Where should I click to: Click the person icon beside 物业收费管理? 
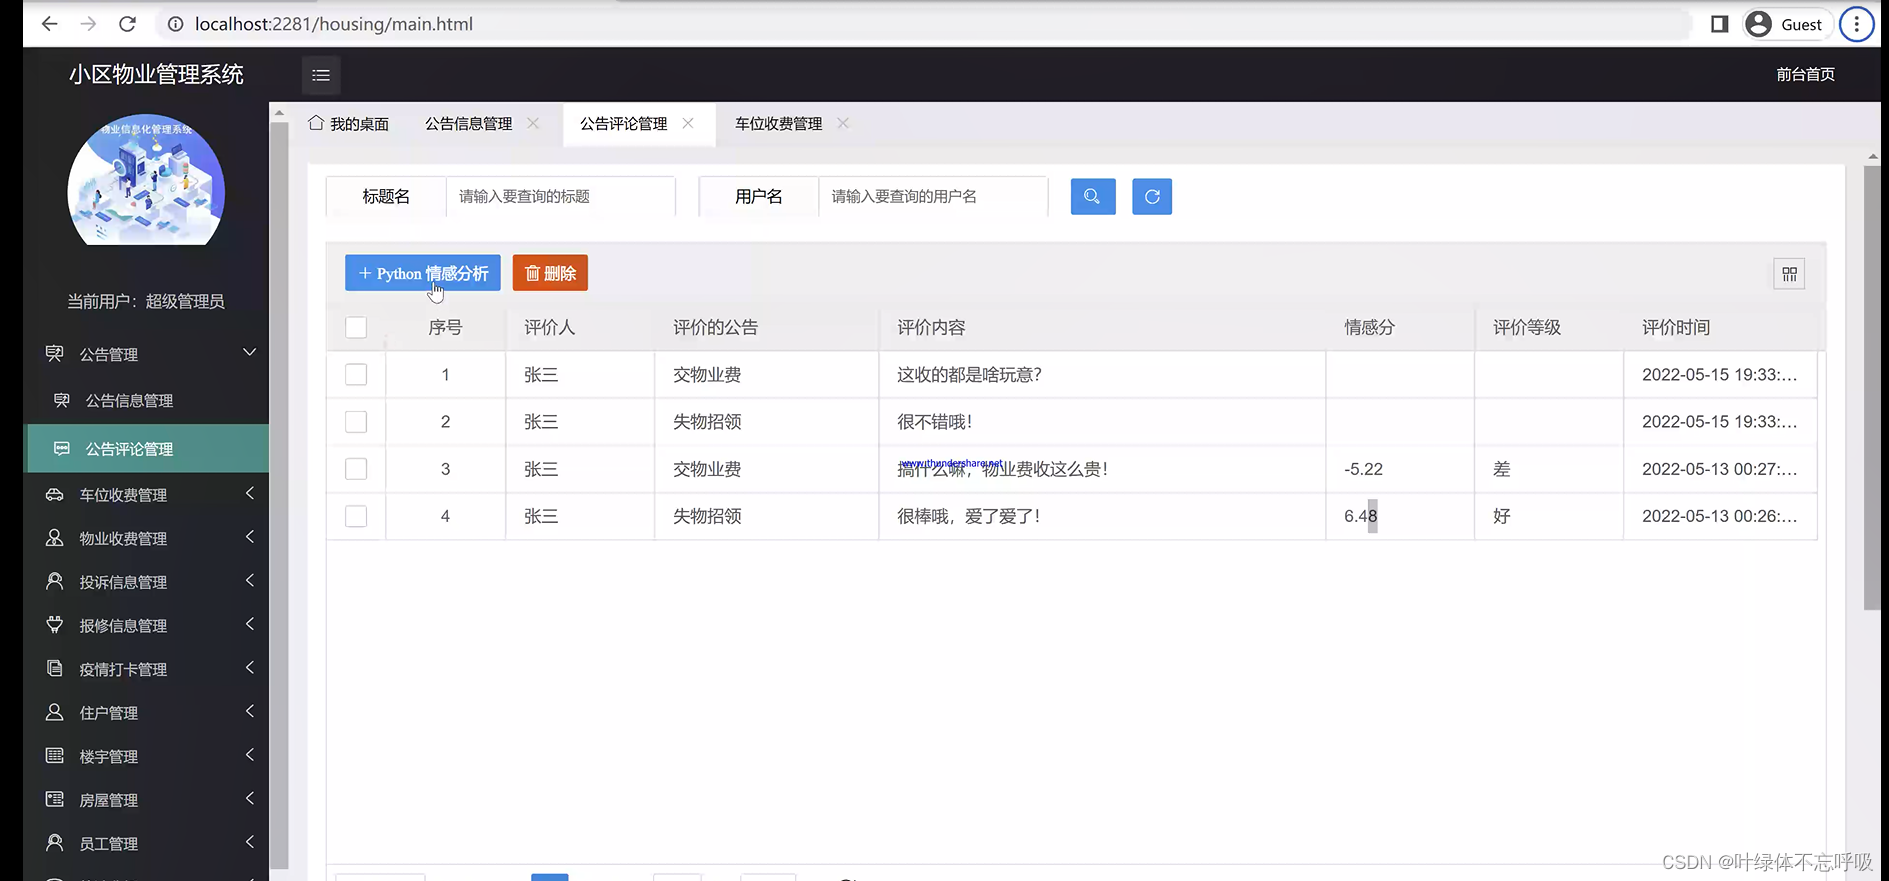pos(55,537)
